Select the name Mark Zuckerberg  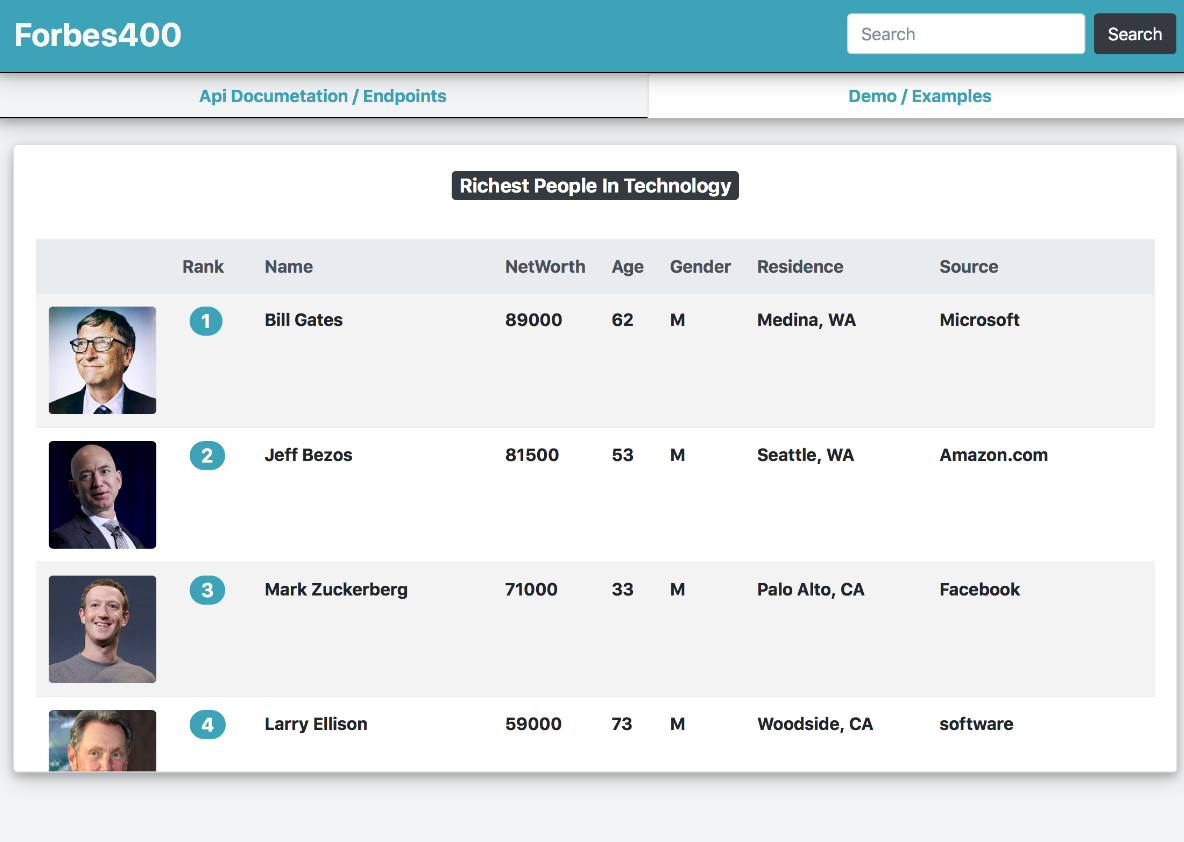pos(336,590)
